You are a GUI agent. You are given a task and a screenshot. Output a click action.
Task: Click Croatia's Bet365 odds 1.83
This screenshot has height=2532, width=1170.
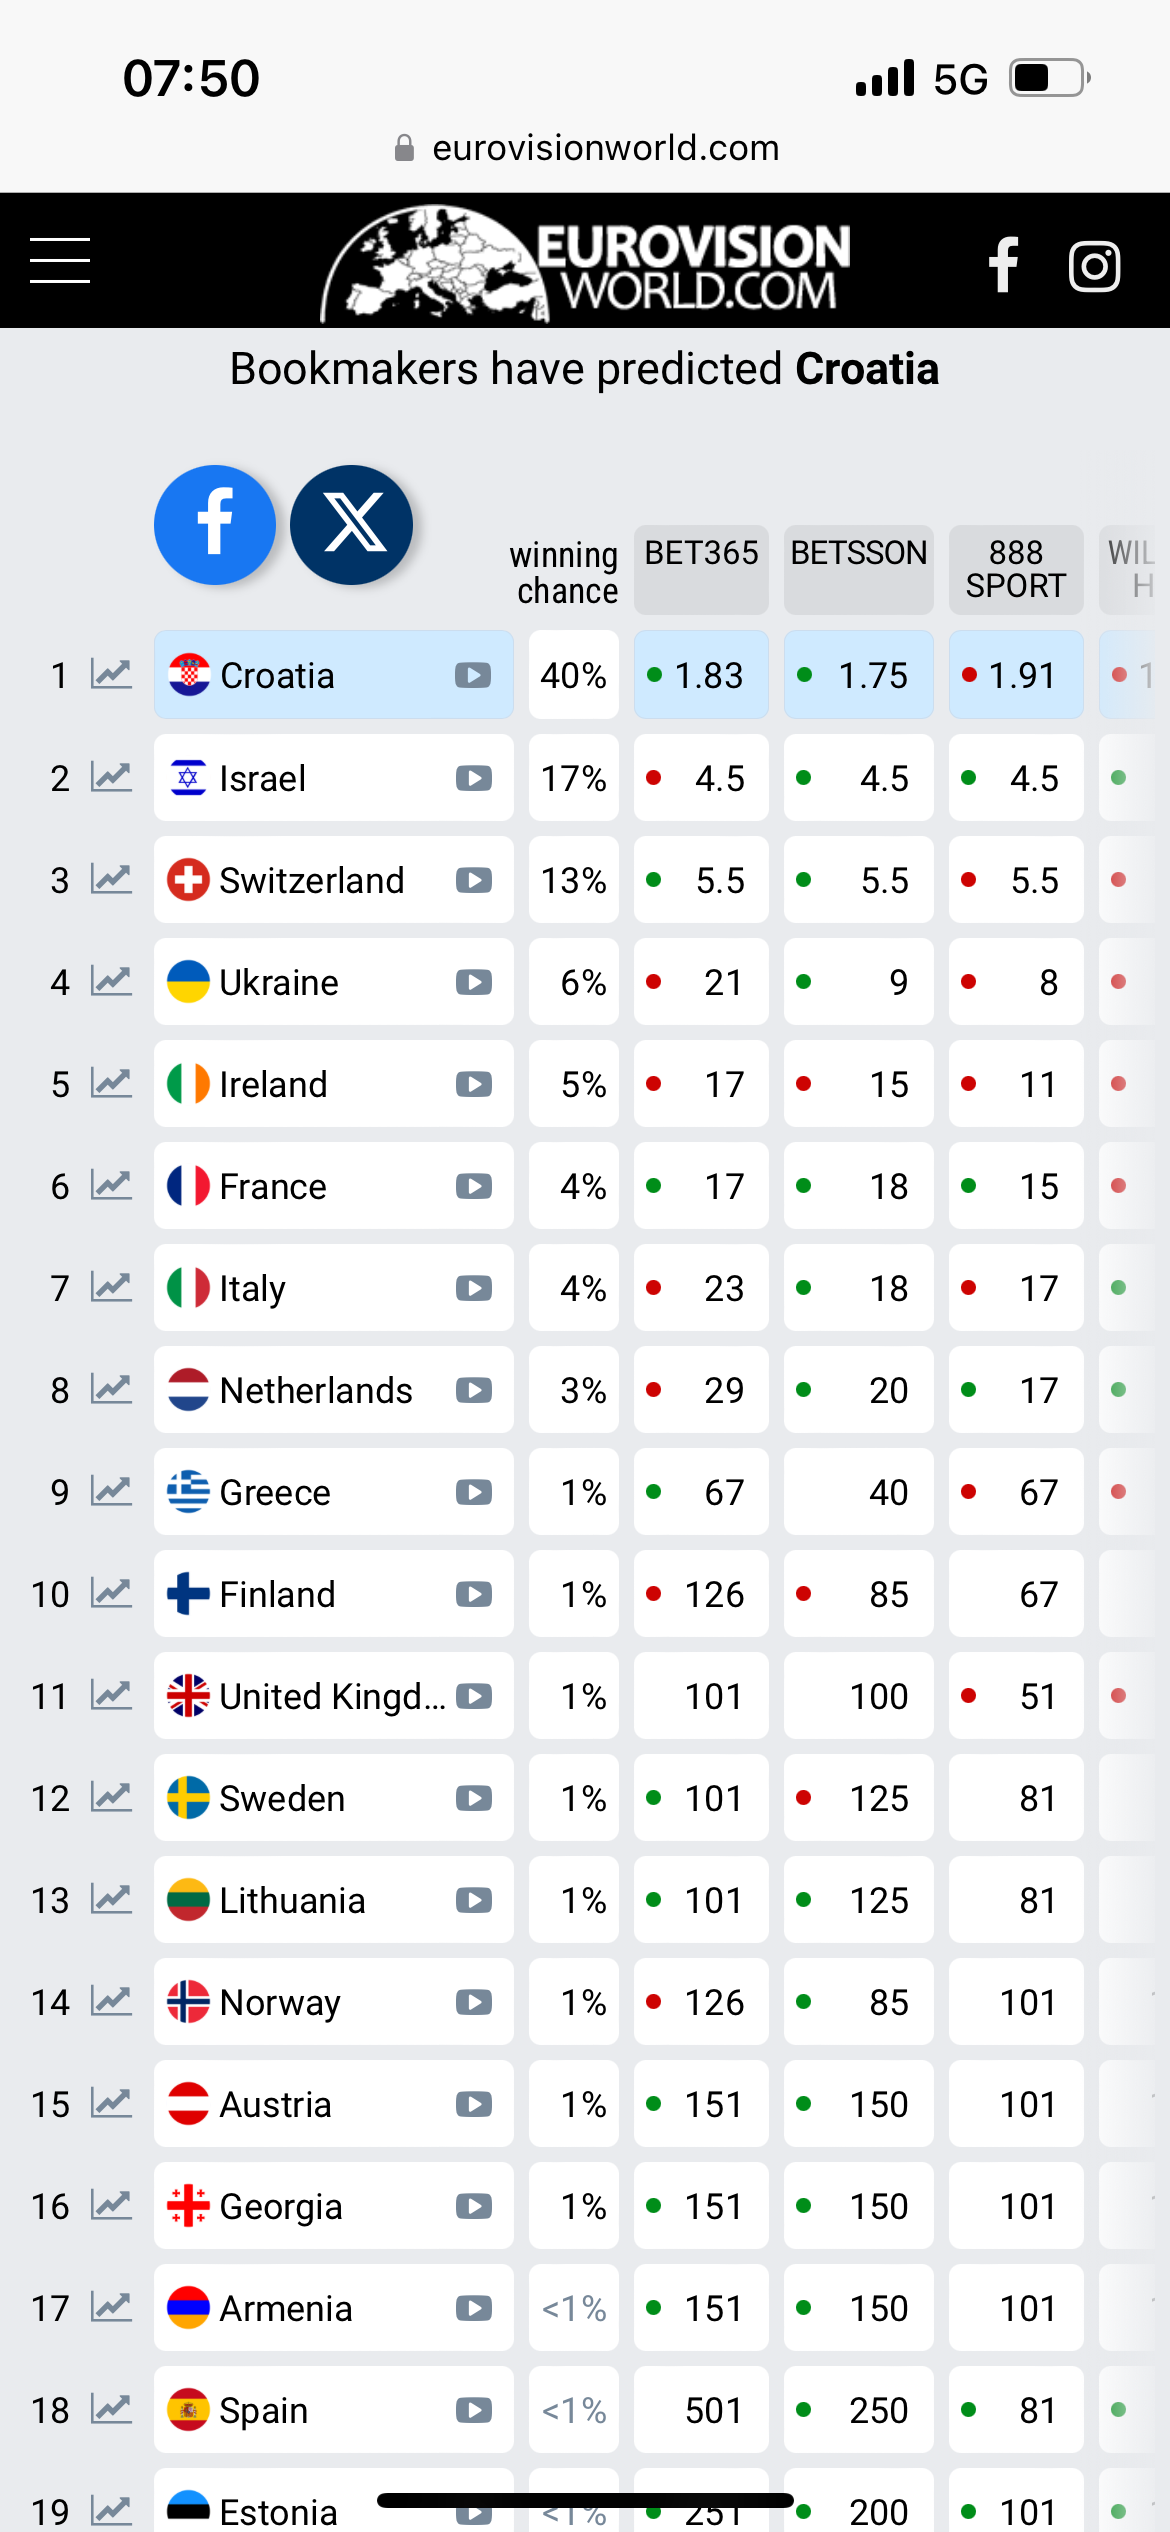point(701,675)
